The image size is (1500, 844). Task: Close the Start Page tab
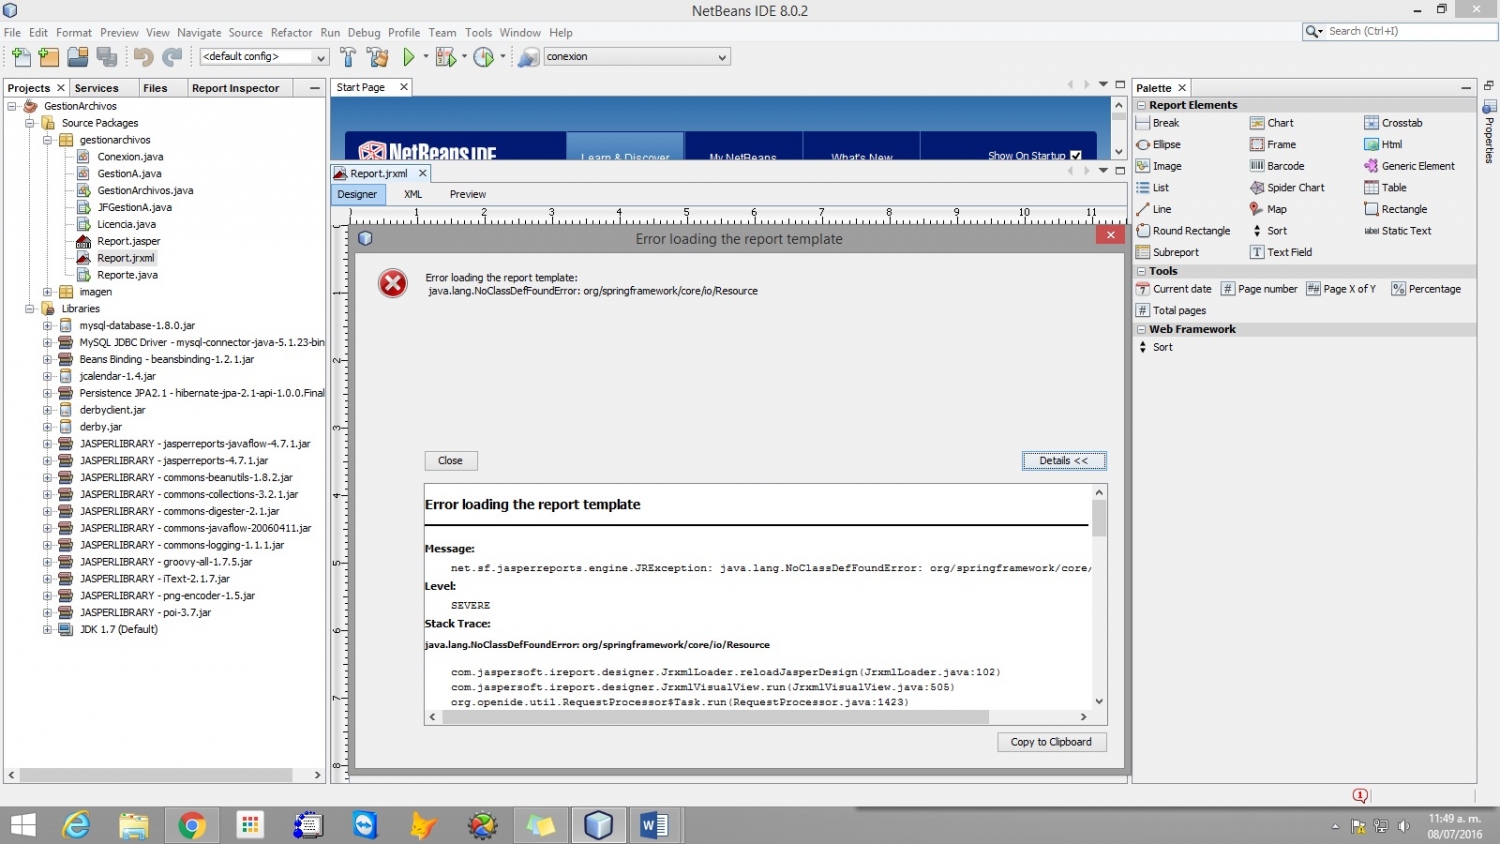[404, 87]
